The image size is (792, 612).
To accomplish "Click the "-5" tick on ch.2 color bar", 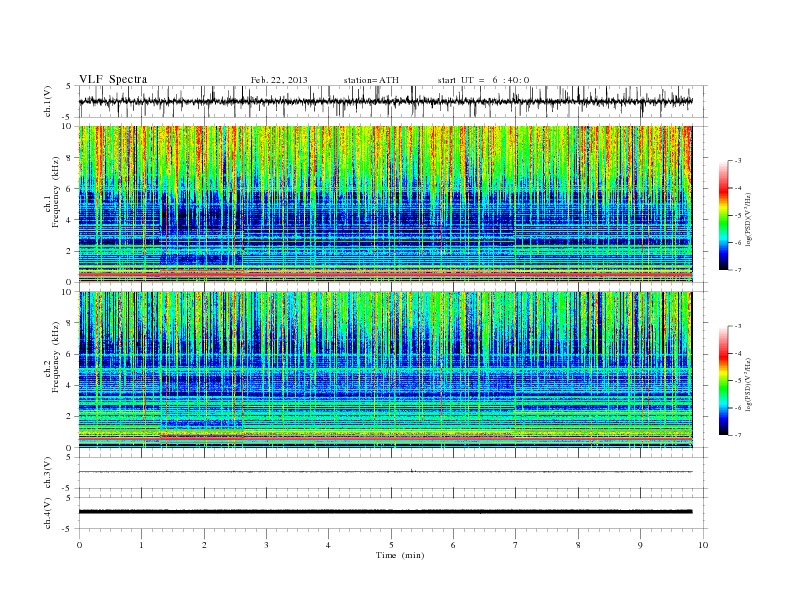I will point(738,380).
